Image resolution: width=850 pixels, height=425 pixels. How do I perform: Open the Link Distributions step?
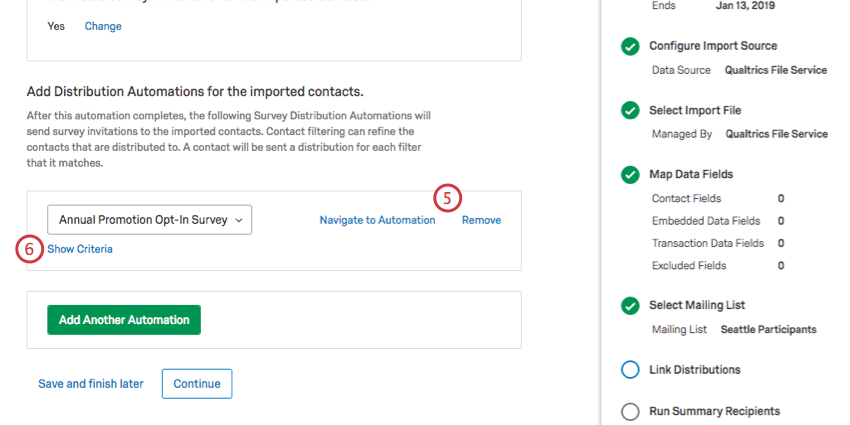coord(694,370)
